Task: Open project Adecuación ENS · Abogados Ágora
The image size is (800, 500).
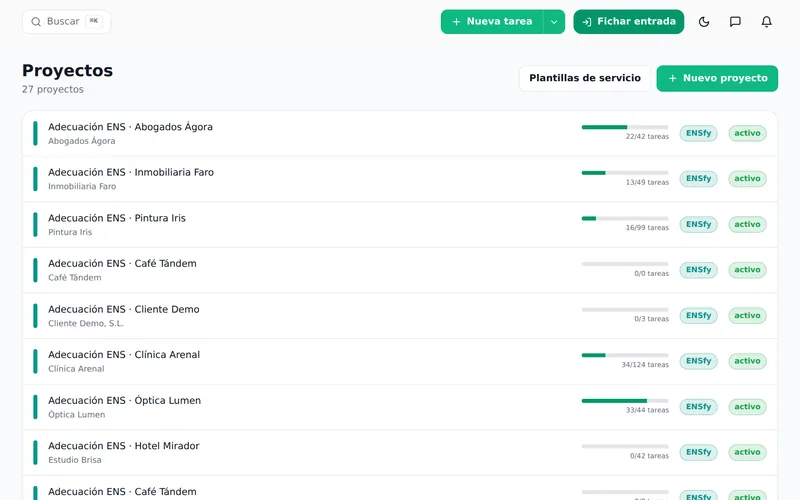Action: tap(400, 133)
